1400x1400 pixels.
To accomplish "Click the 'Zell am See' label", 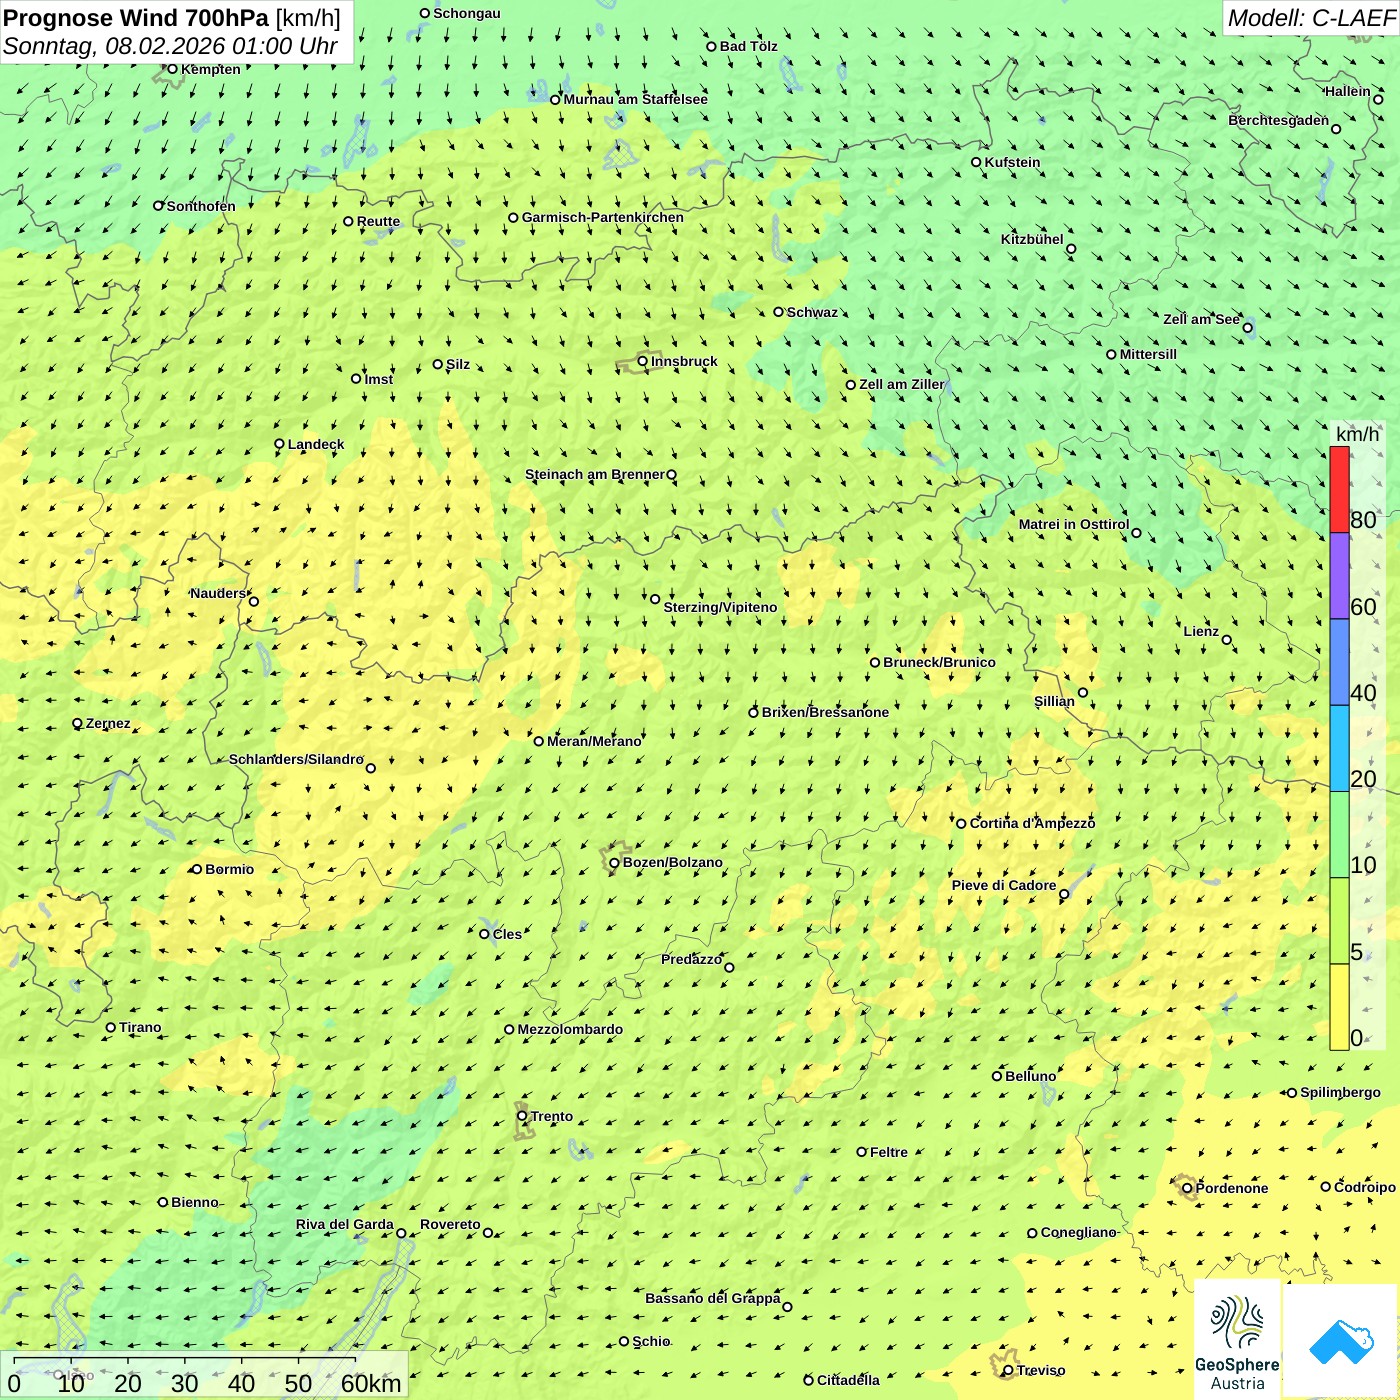I will (x=1201, y=319).
